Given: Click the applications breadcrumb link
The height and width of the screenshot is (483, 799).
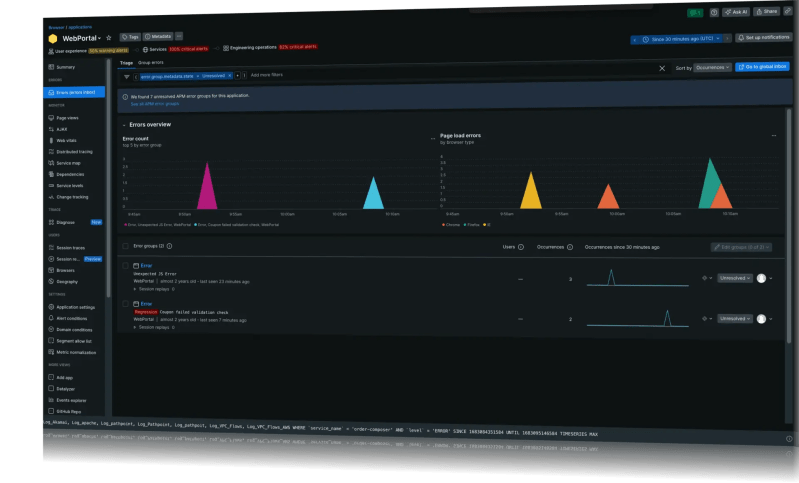Looking at the screenshot, I should pyautogui.click(x=80, y=27).
